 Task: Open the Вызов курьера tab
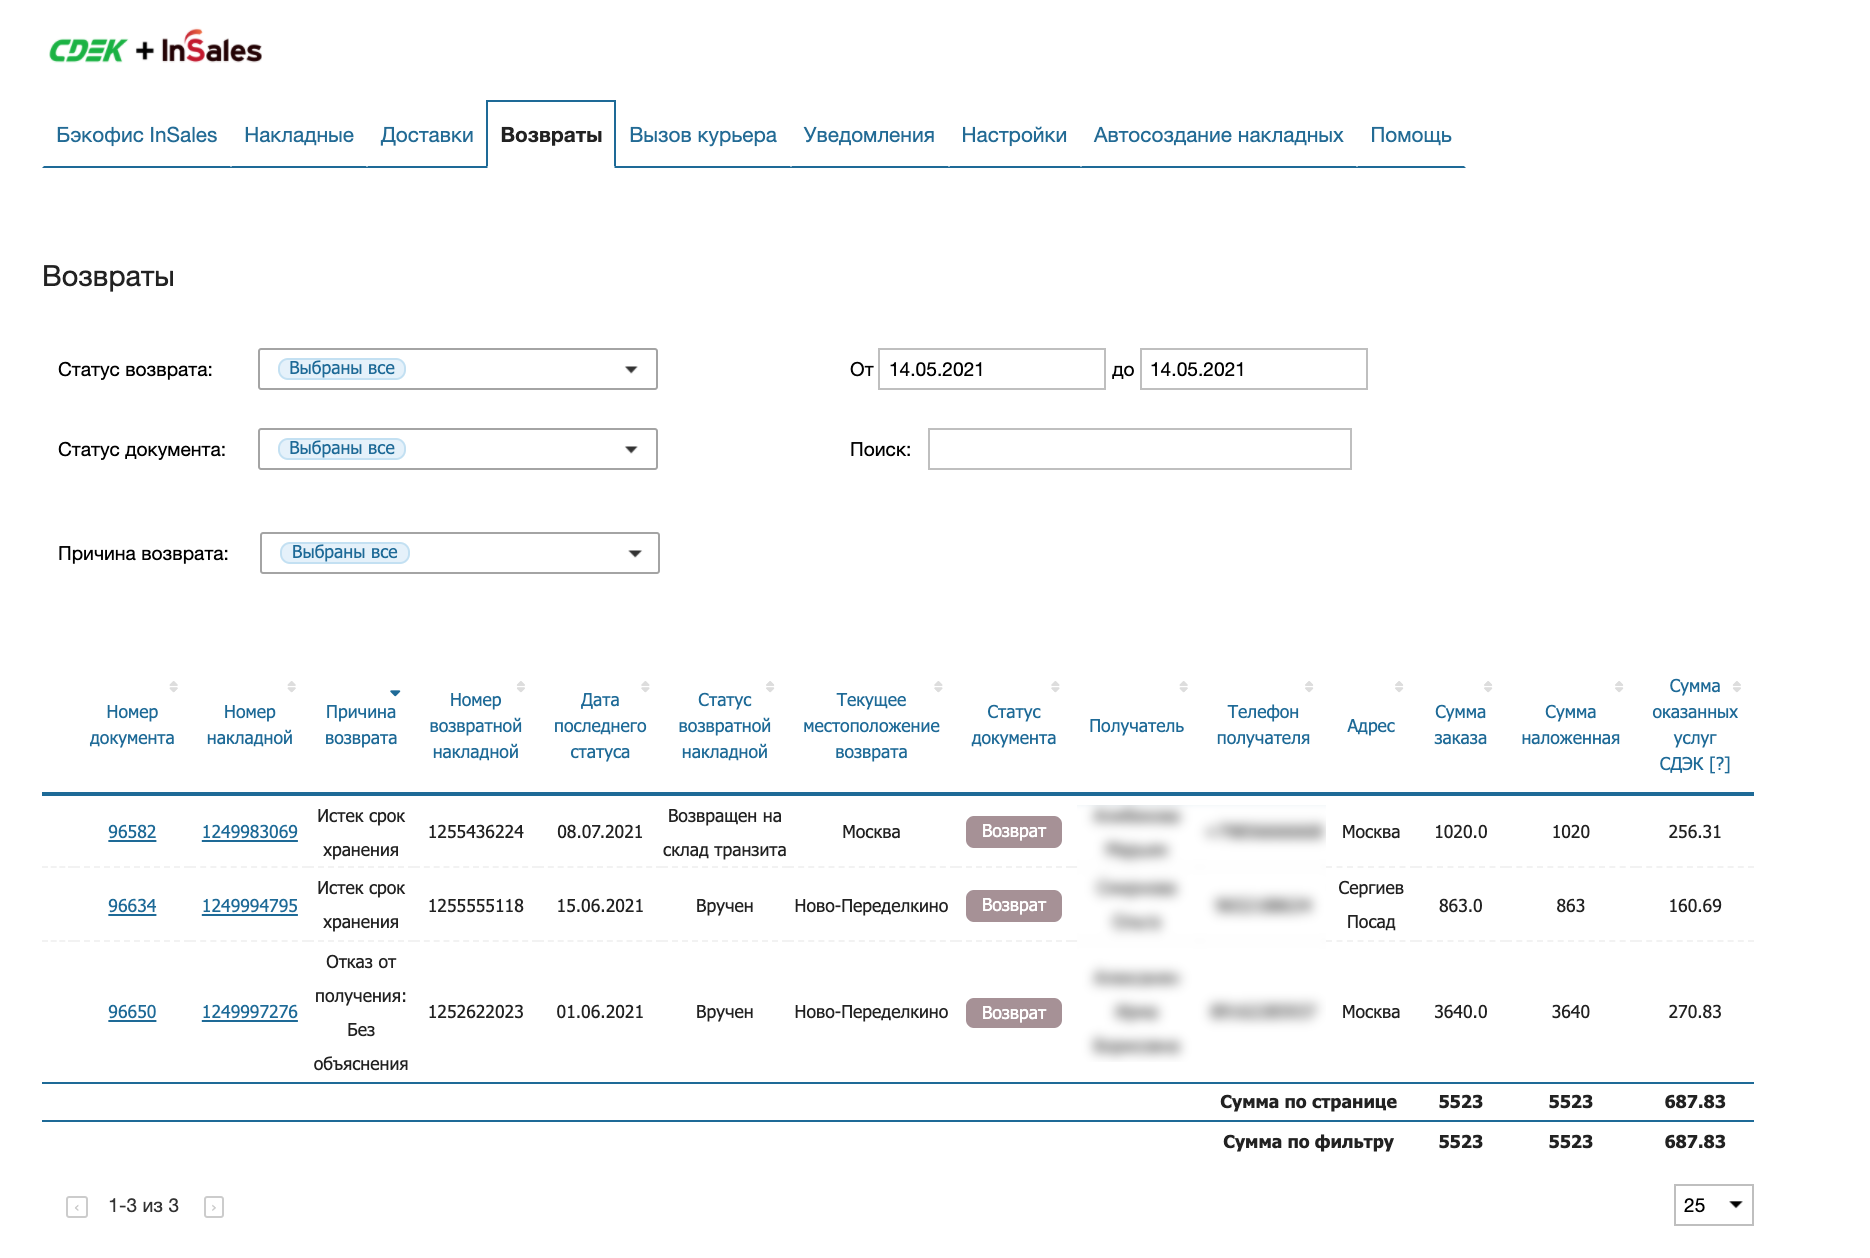tap(702, 135)
